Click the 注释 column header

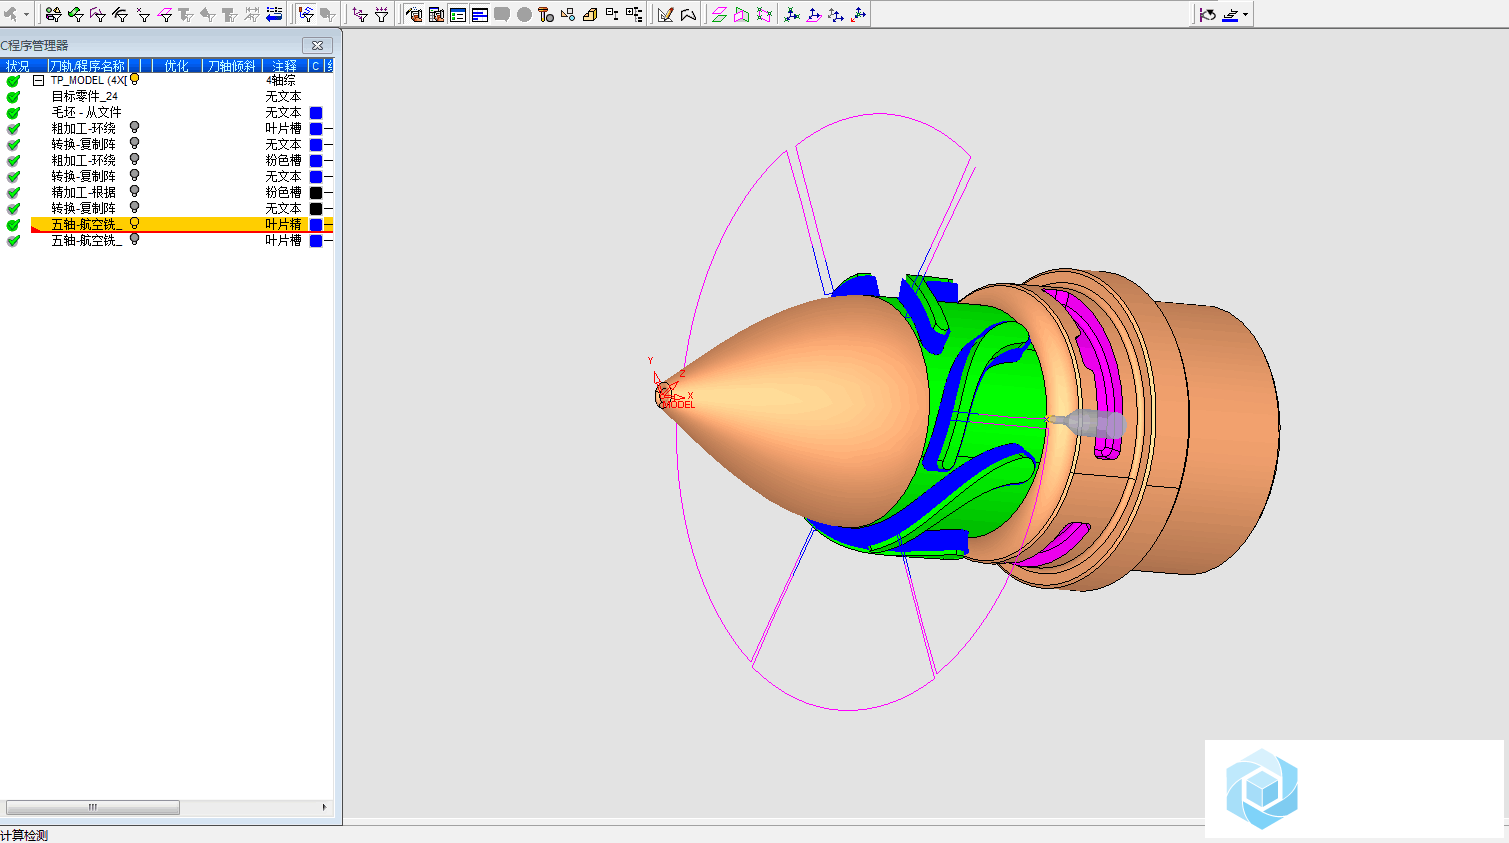tap(284, 66)
